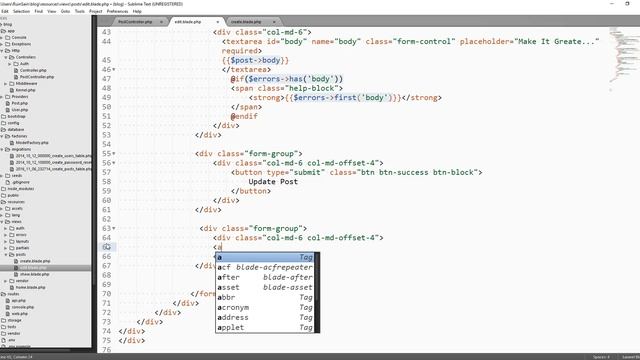Open the Selection menu
The height and width of the screenshot is (360, 640).
point(21,11)
